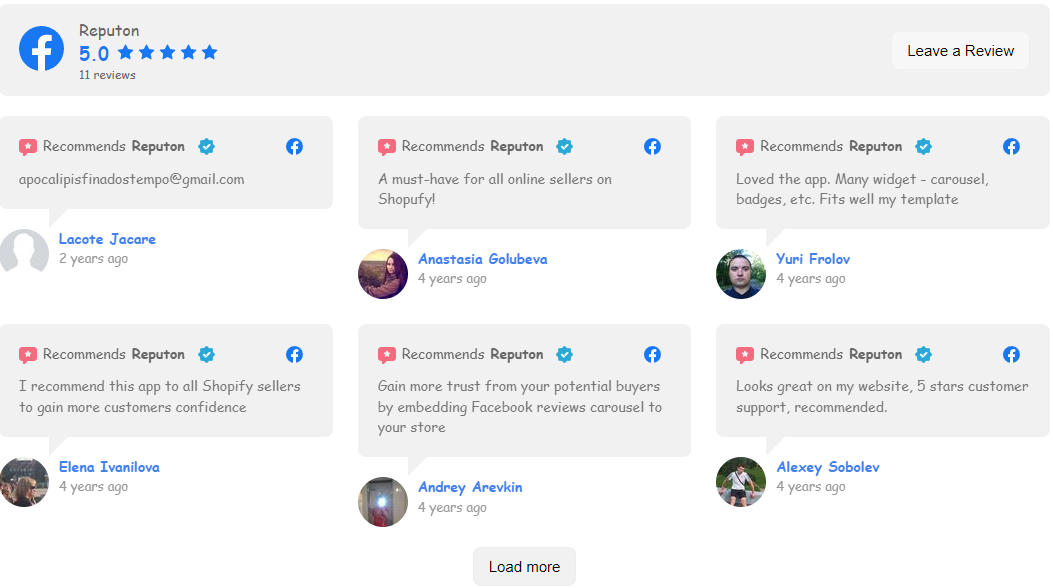This screenshot has height=588, width=1053.
Task: Click 'A must-have for all online sellers' review text
Action: click(x=495, y=189)
